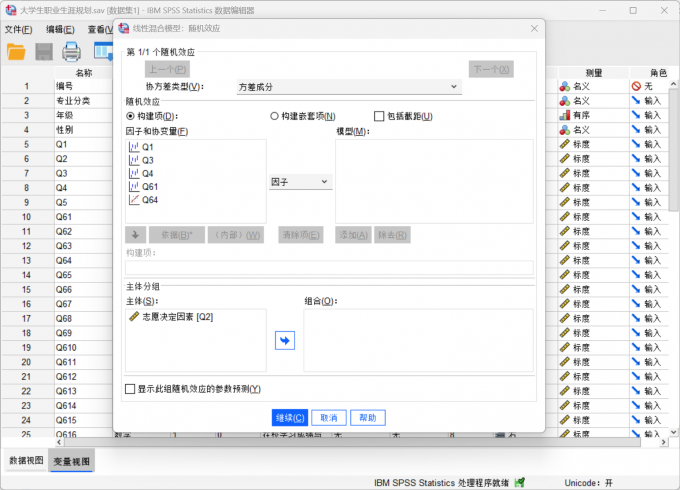Click inside the 模型 list box

(x=435, y=181)
